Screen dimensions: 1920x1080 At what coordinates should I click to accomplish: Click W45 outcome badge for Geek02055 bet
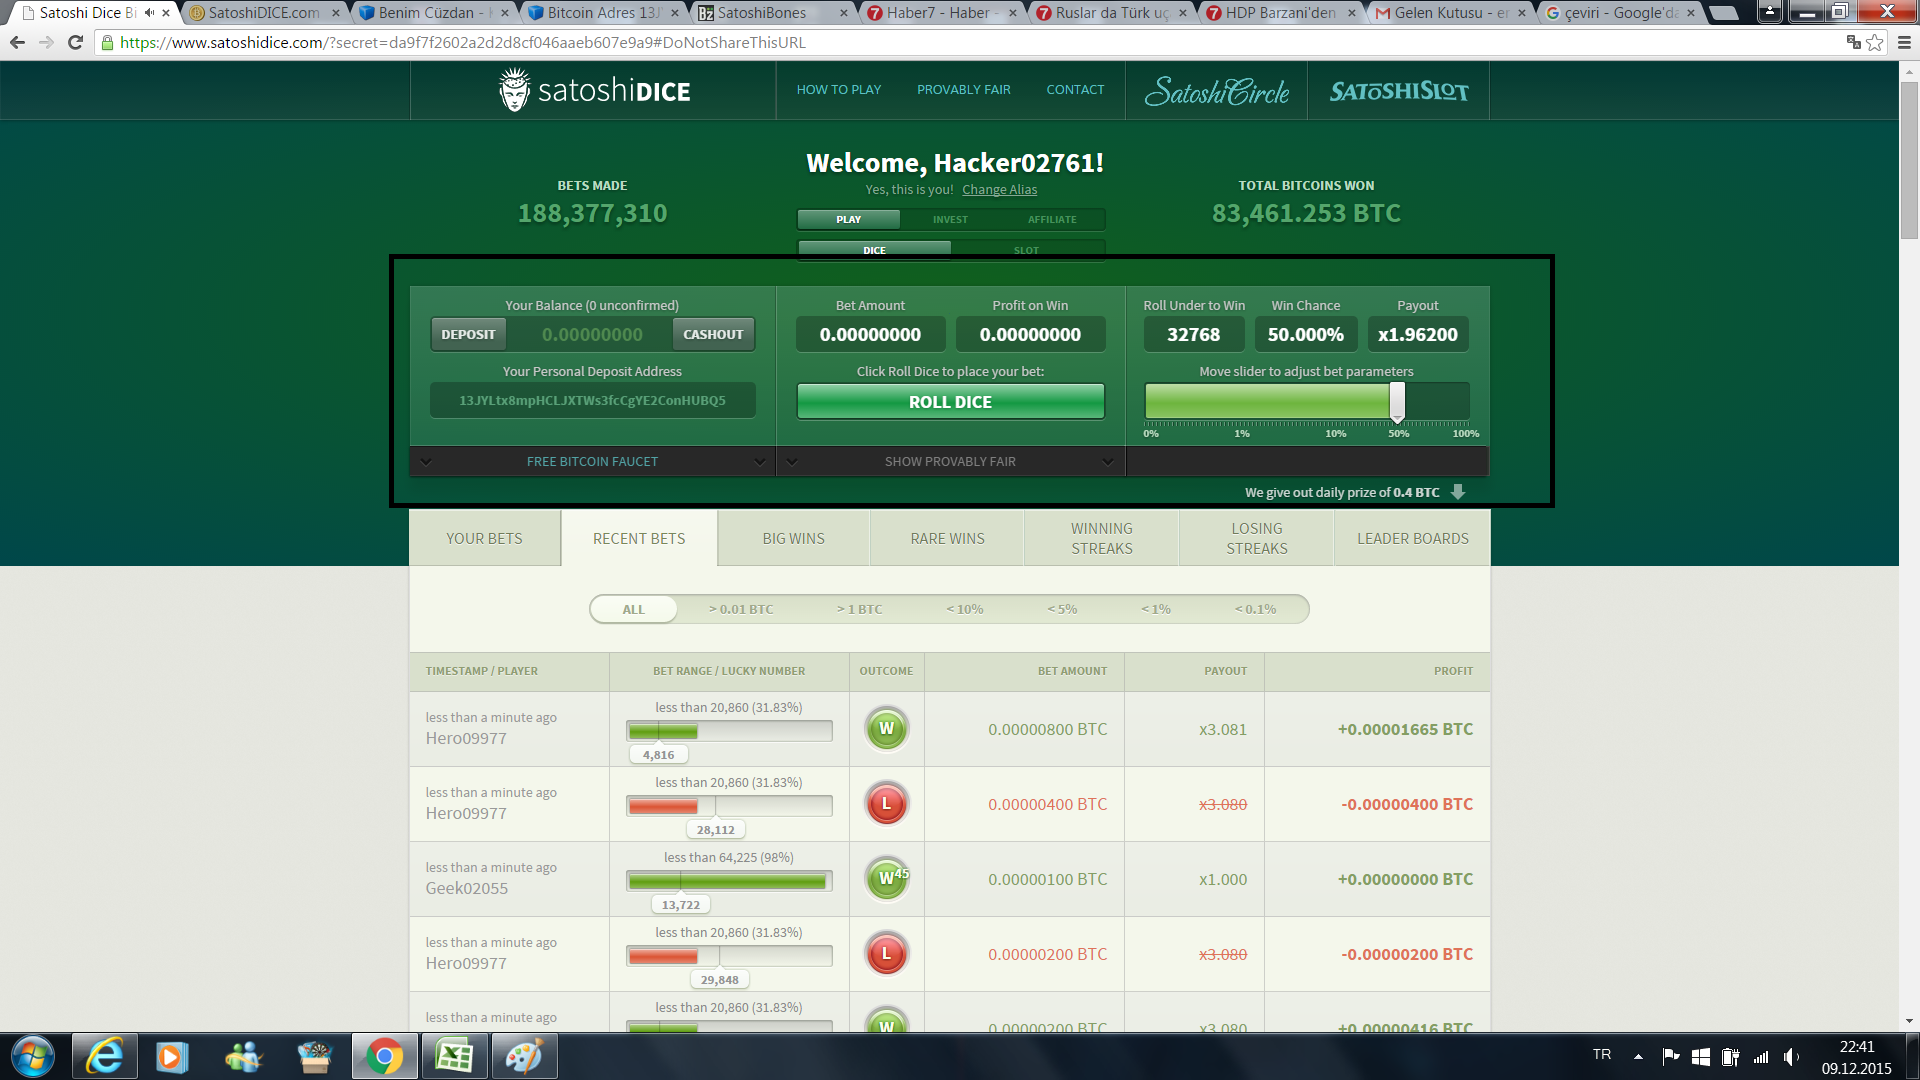click(887, 879)
